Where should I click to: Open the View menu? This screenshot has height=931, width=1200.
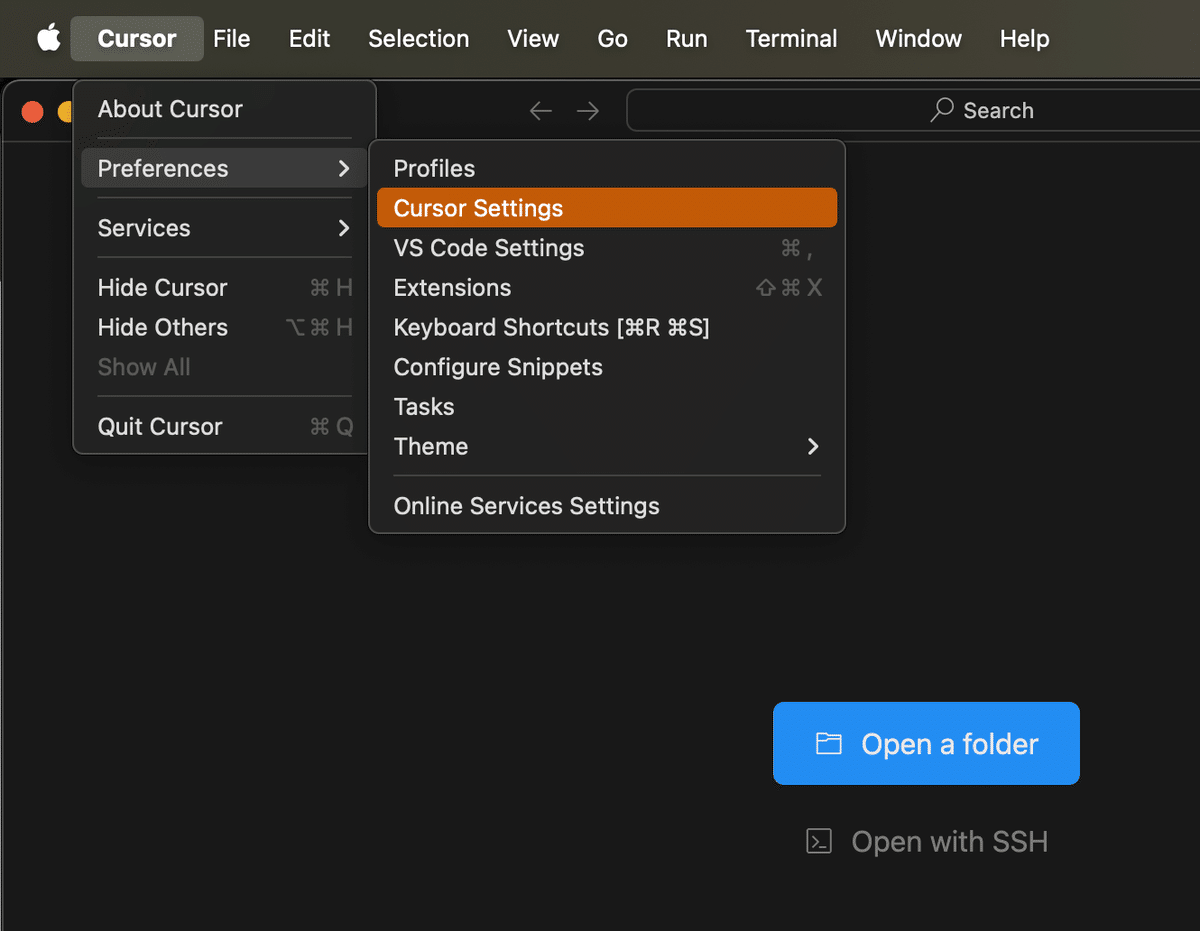click(533, 38)
